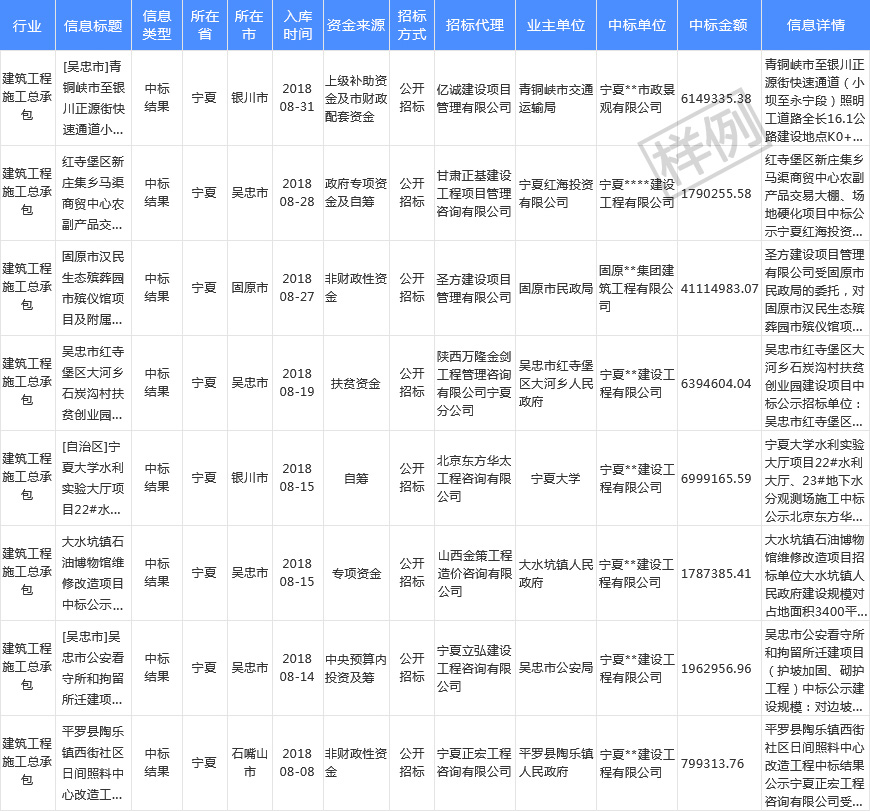Select the 石嘴山市 city cell
The width and height of the screenshot is (870, 811).
coord(249,763)
